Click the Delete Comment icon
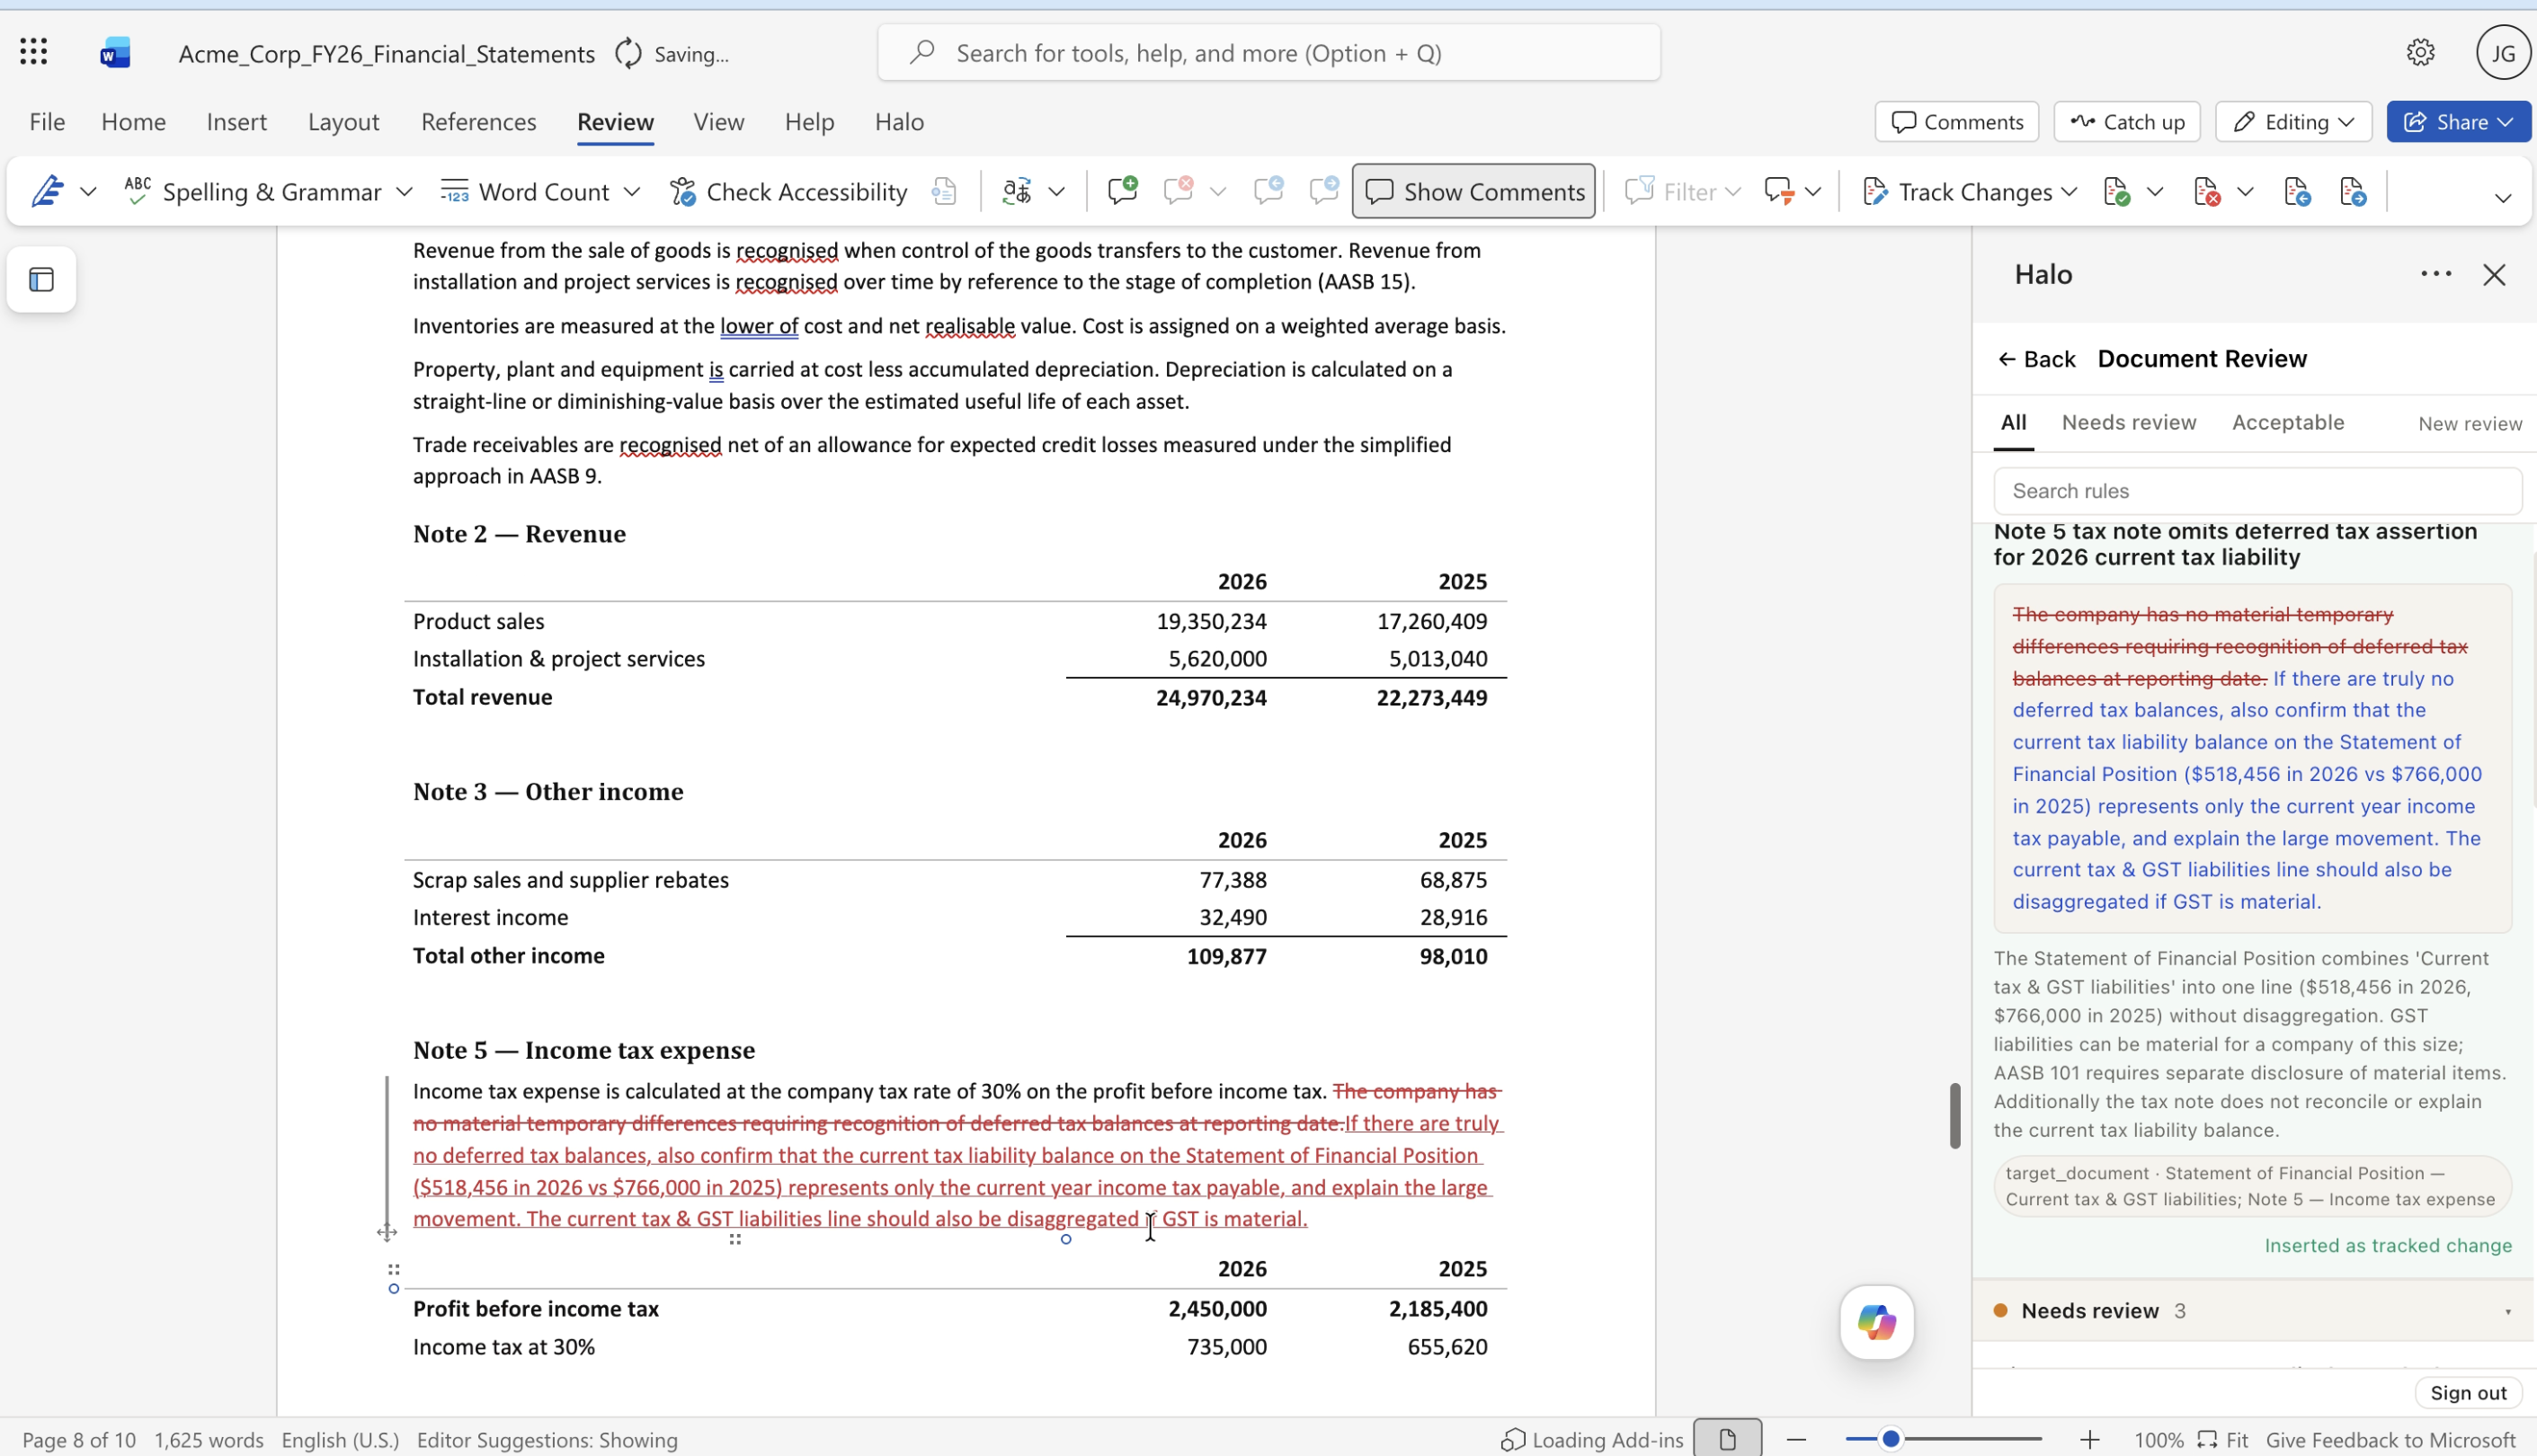 (x=1179, y=190)
